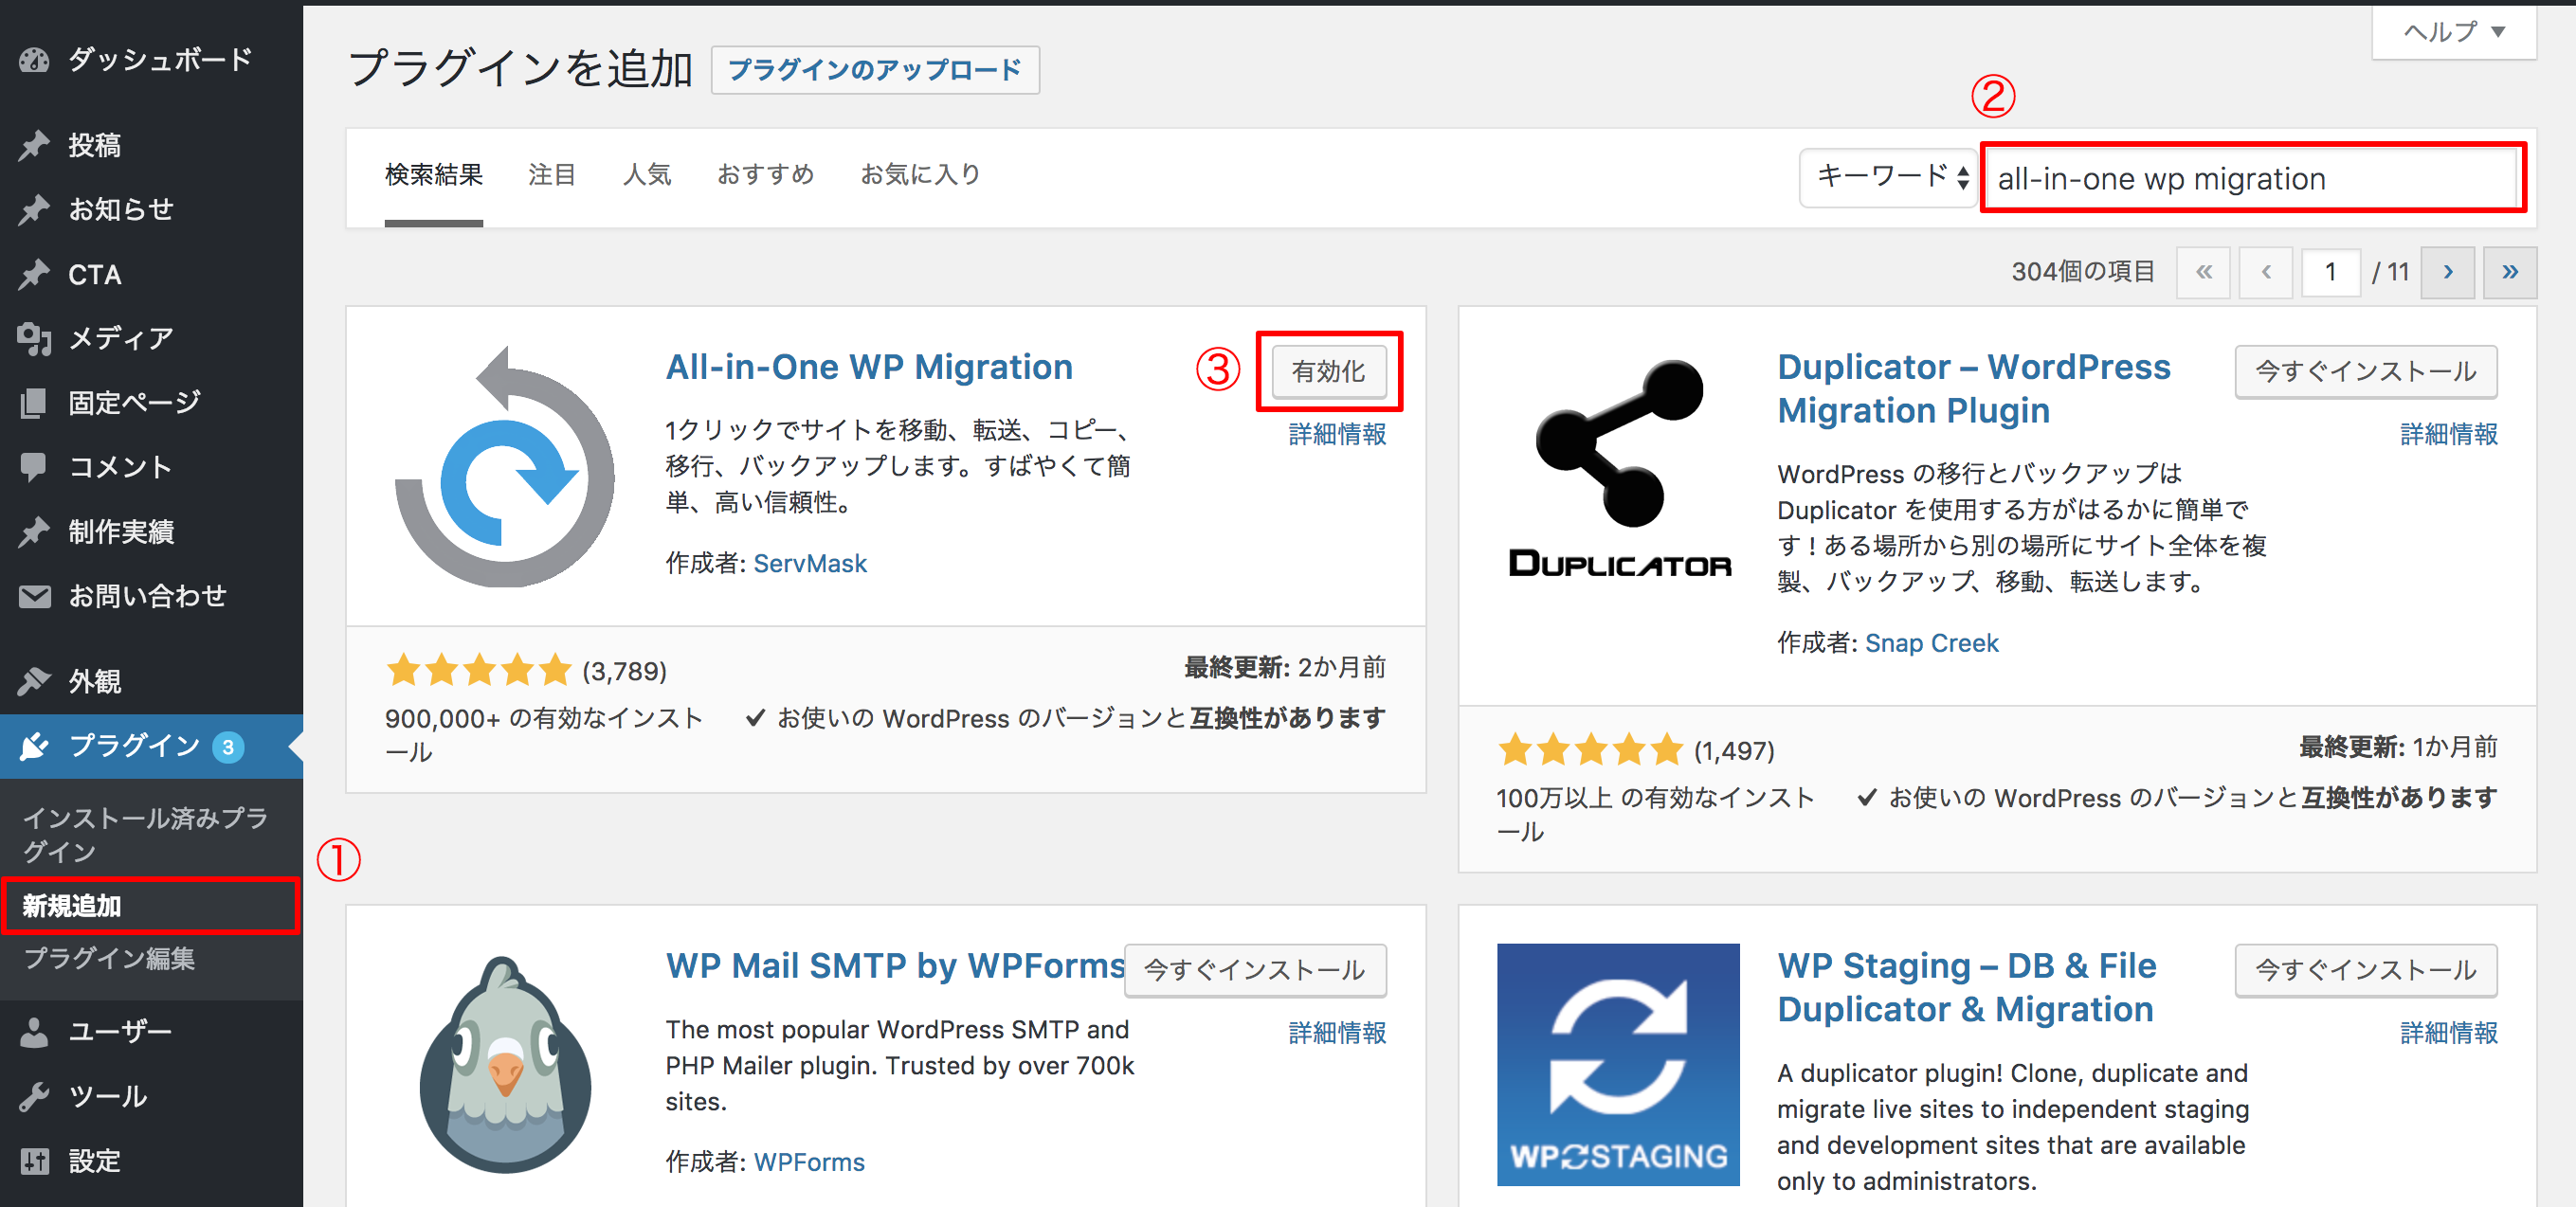2576x1207 pixels.
Task: Open the Snap Creek author link
Action: point(1931,643)
